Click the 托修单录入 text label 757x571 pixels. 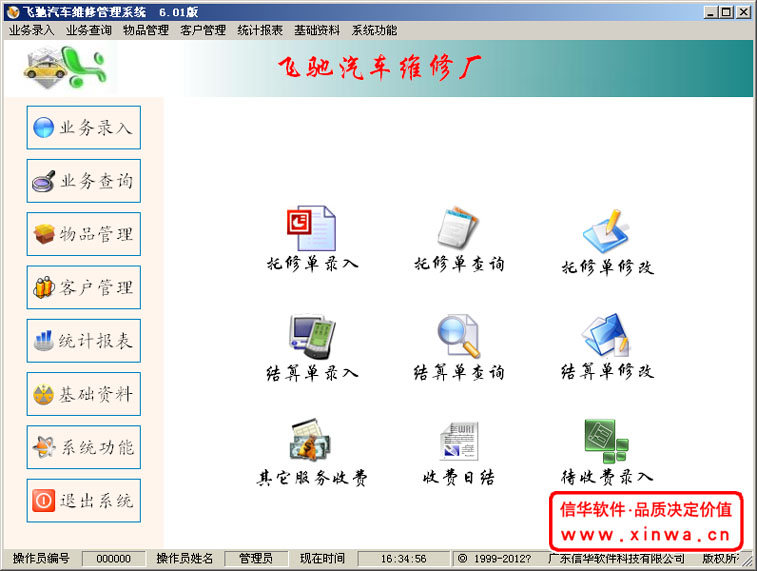[x=312, y=264]
